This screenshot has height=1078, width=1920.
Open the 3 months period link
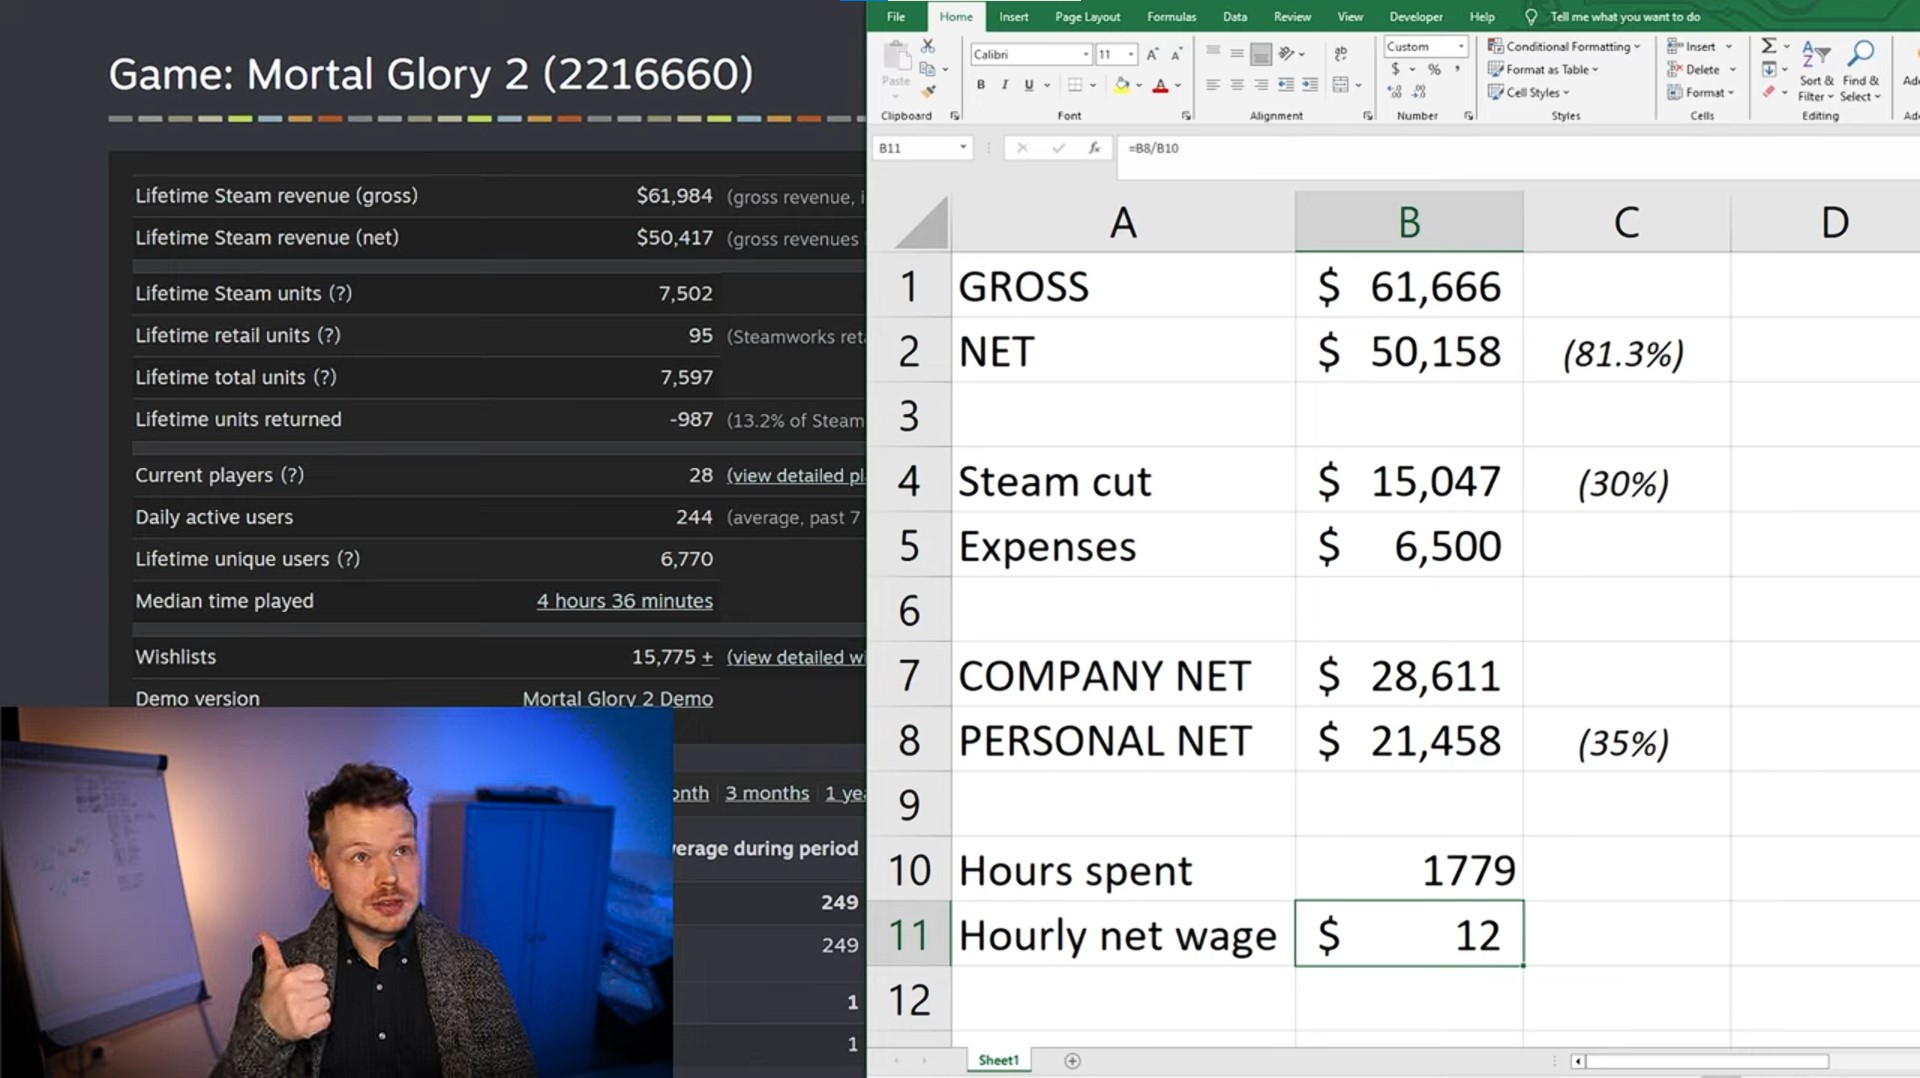click(767, 793)
